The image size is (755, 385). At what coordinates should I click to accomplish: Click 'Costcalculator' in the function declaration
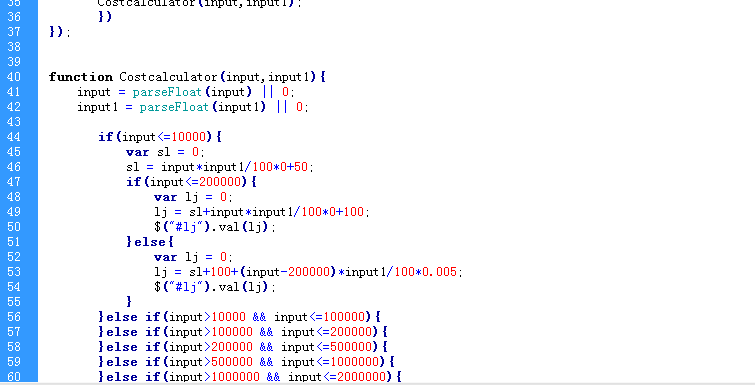tap(168, 77)
